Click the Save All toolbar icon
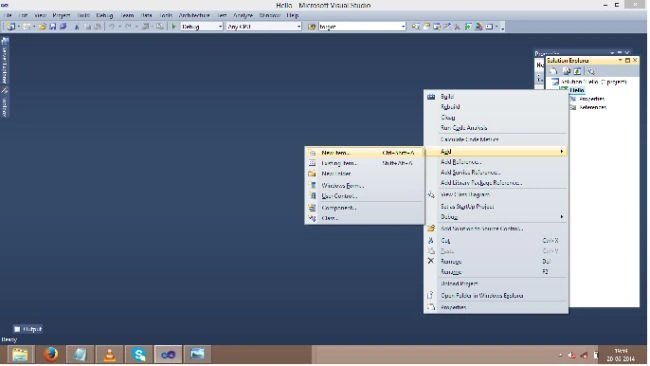Image resolution: width=650 pixels, height=366 pixels. point(63,27)
